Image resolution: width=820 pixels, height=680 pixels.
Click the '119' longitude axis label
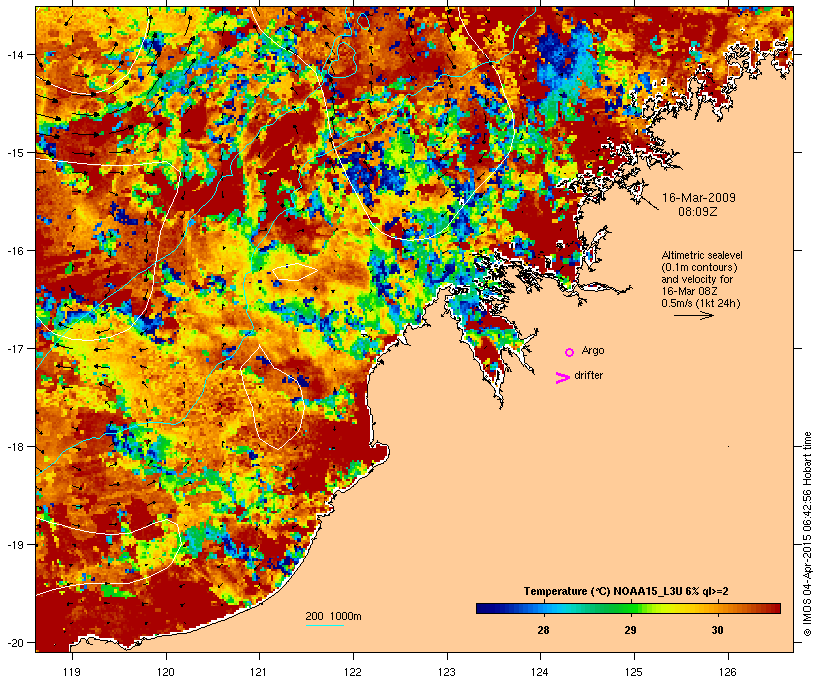tap(72, 672)
